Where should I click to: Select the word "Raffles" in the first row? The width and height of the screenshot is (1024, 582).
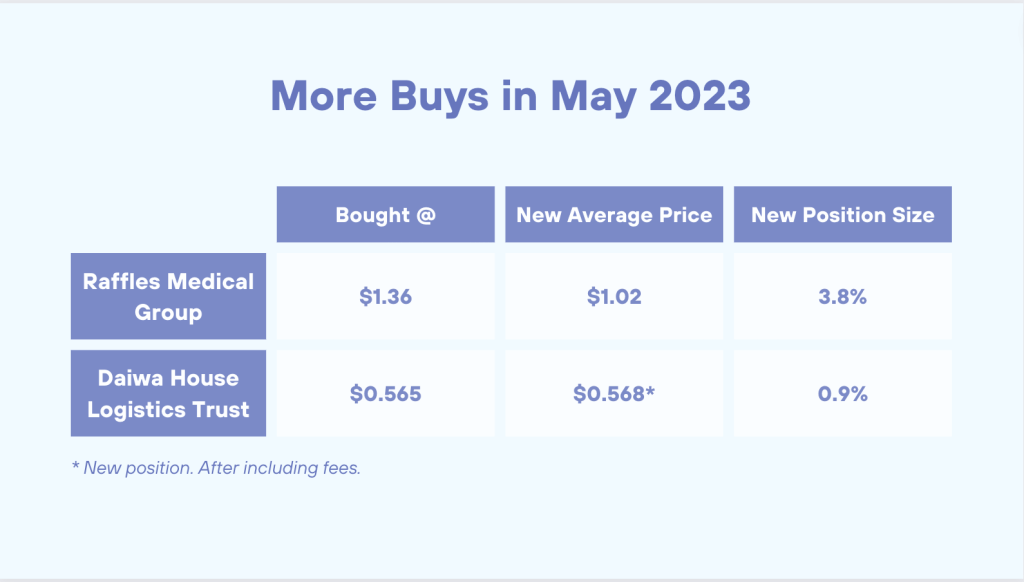pos(122,282)
